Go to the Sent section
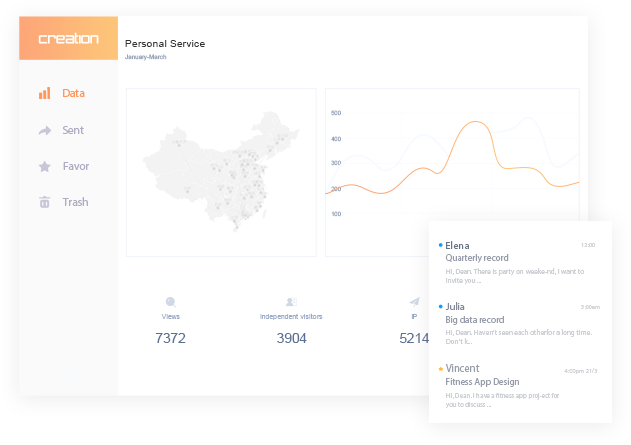Viewport: 631px width, 445px height. click(73, 130)
